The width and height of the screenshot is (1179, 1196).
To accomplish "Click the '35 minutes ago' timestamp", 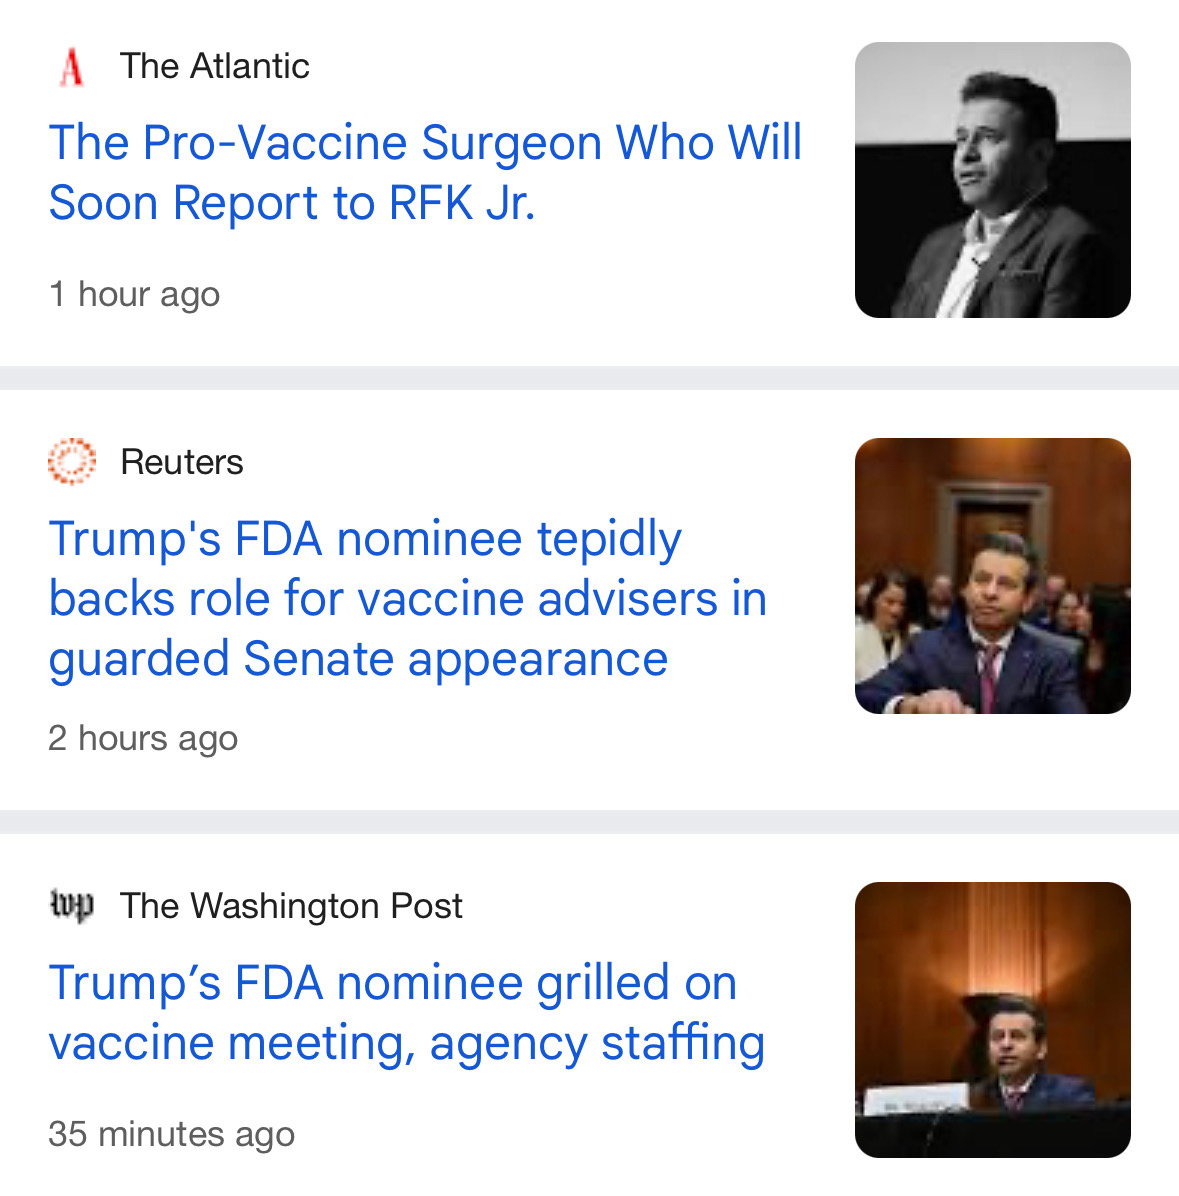I will tap(171, 1134).
